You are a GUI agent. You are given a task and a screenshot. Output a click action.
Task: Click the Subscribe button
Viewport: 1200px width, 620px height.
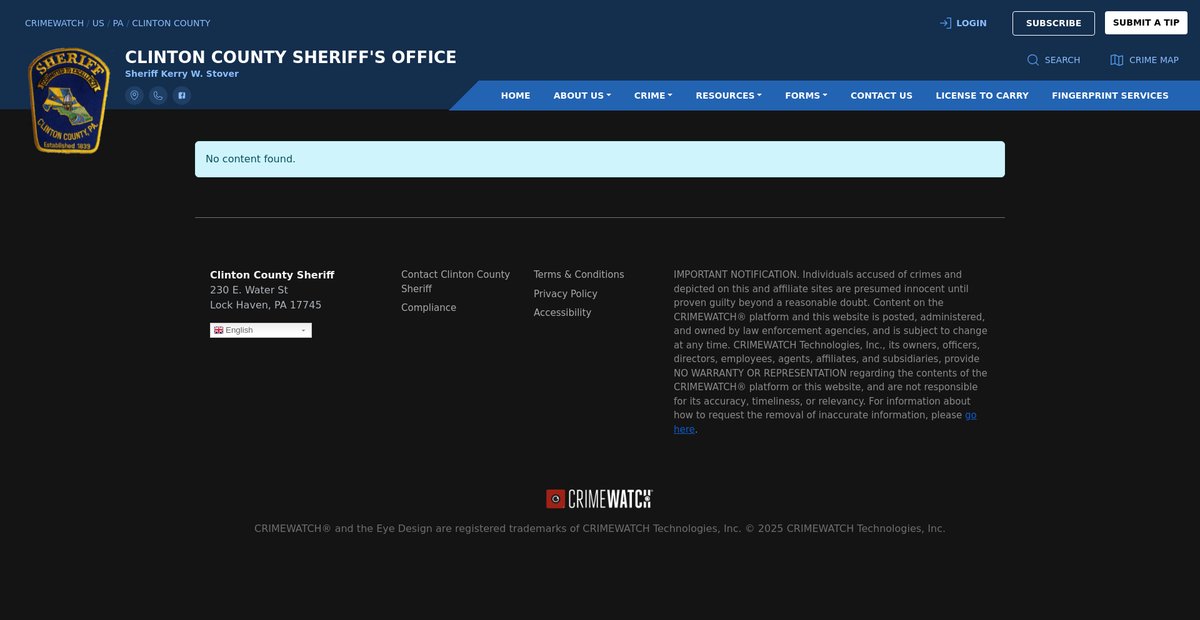[1053, 23]
